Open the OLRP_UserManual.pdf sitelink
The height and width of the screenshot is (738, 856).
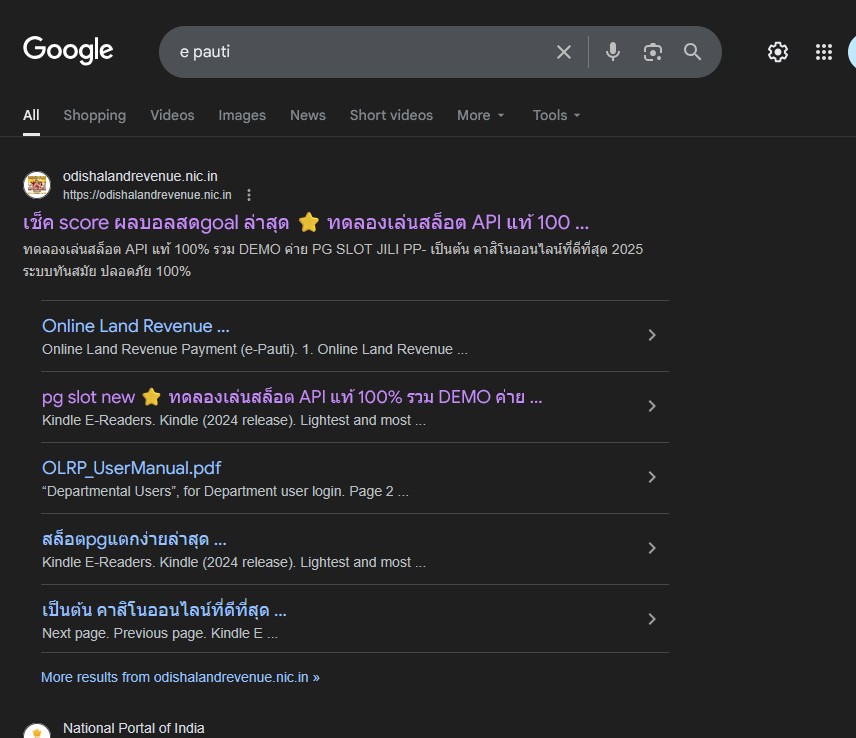tap(132, 468)
